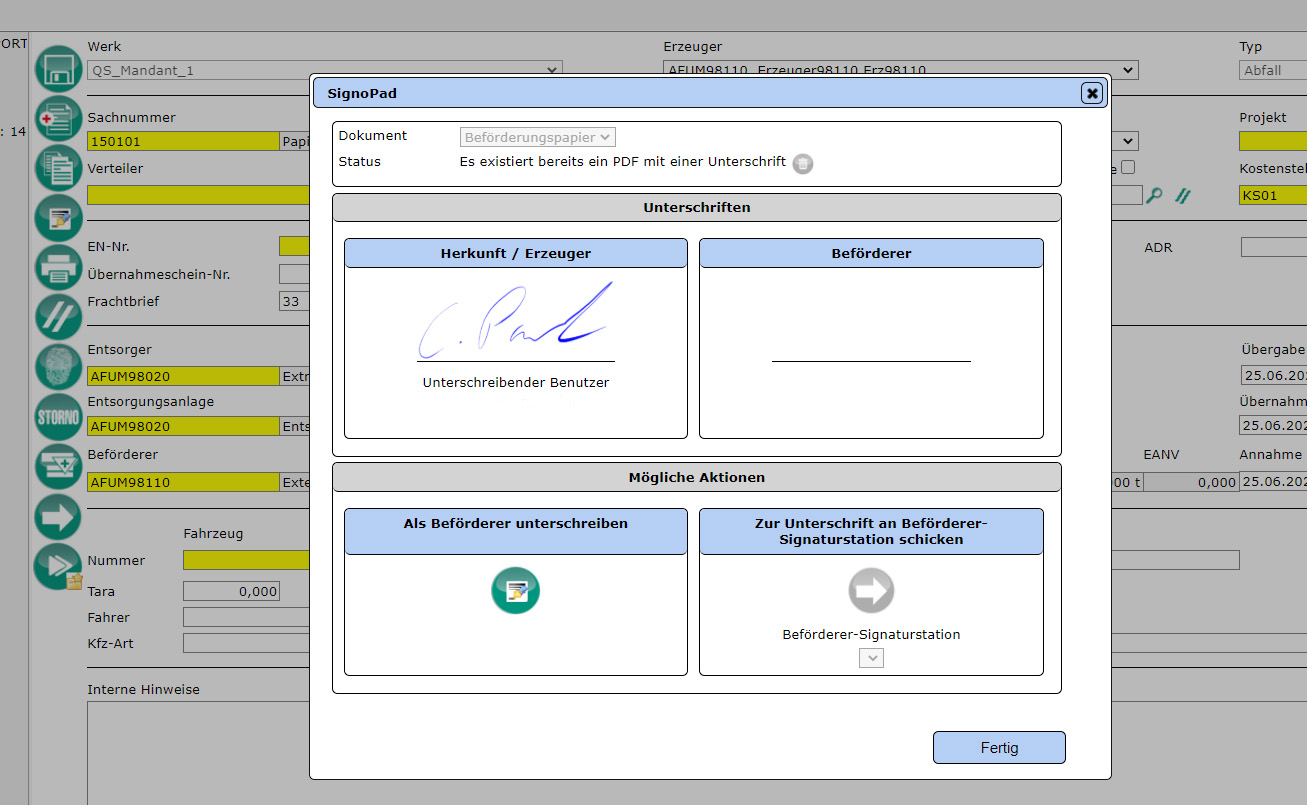This screenshot has height=805, width=1307.
Task: Click the copy documents sidebar icon
Action: coord(58,168)
